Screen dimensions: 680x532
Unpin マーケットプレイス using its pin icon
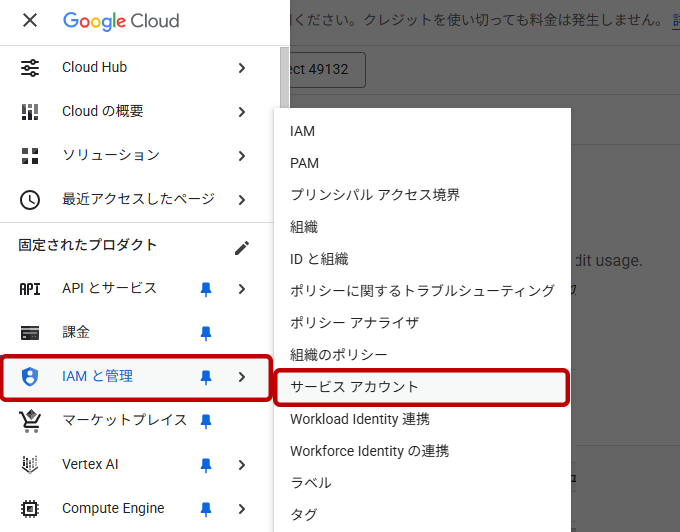click(206, 421)
